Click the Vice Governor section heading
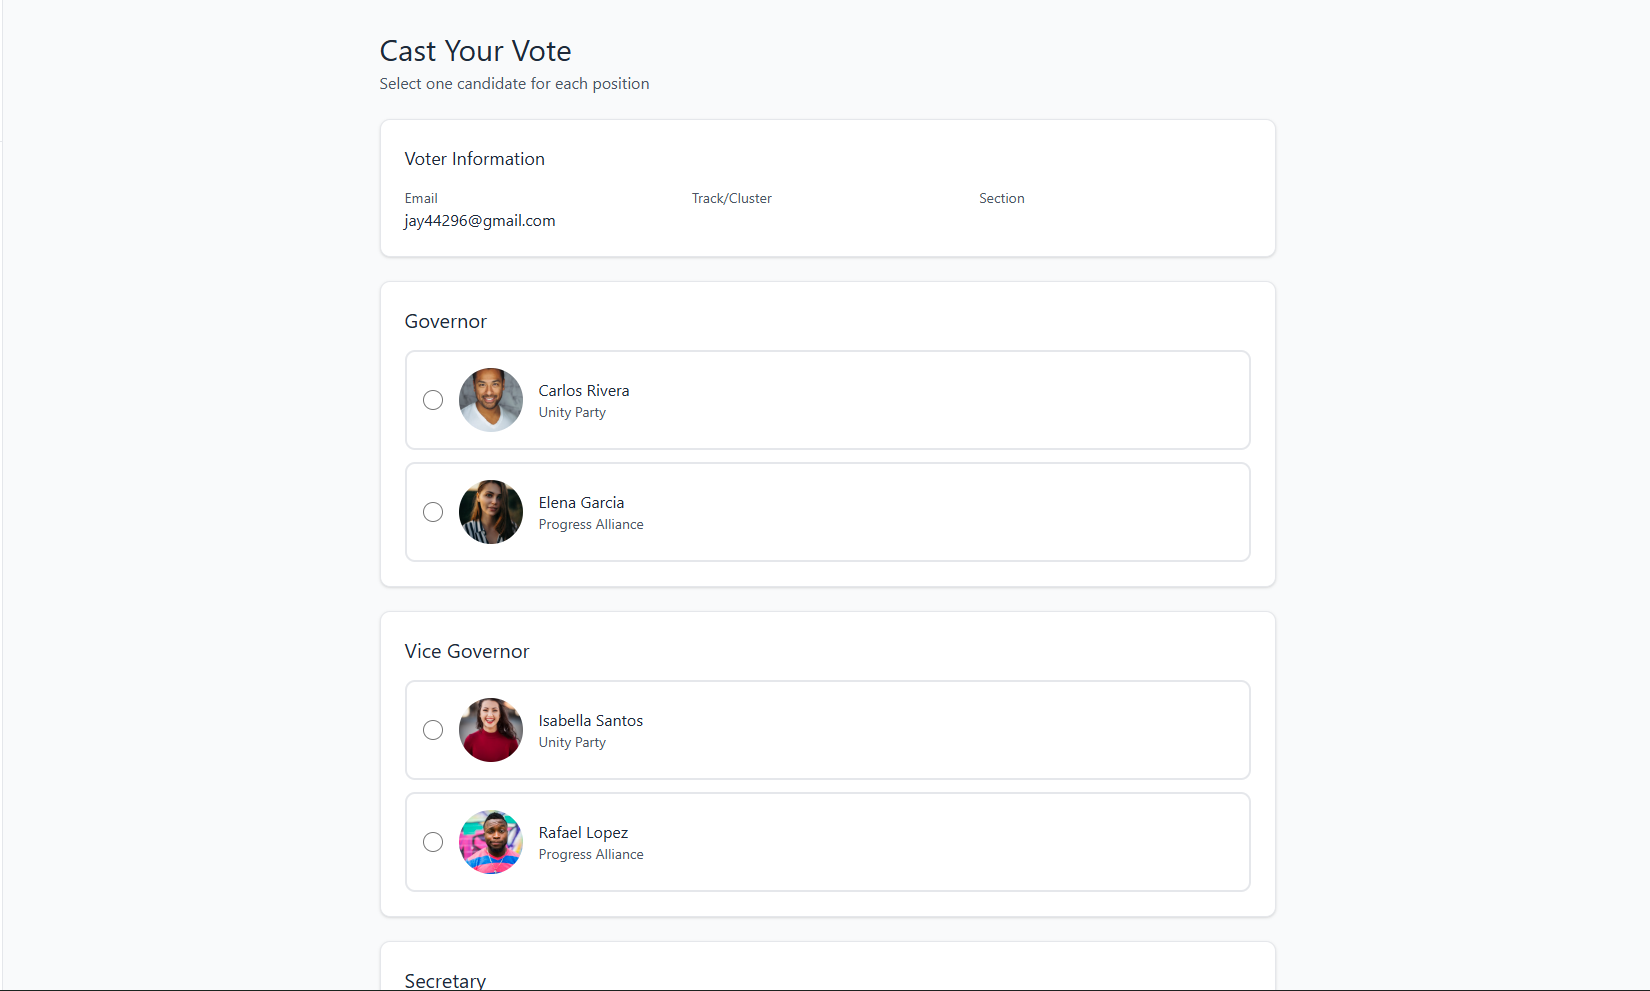Viewport: 1650px width, 991px height. [467, 652]
